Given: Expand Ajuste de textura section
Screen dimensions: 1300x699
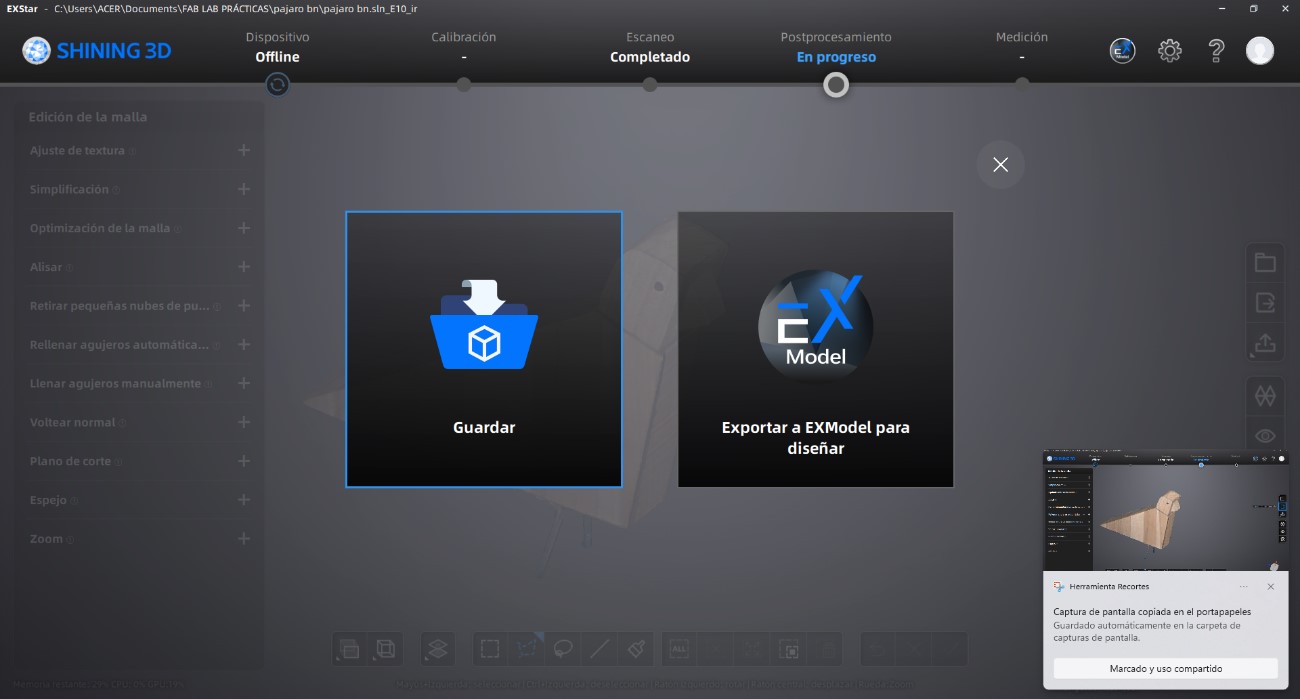Looking at the screenshot, I should (x=244, y=150).
